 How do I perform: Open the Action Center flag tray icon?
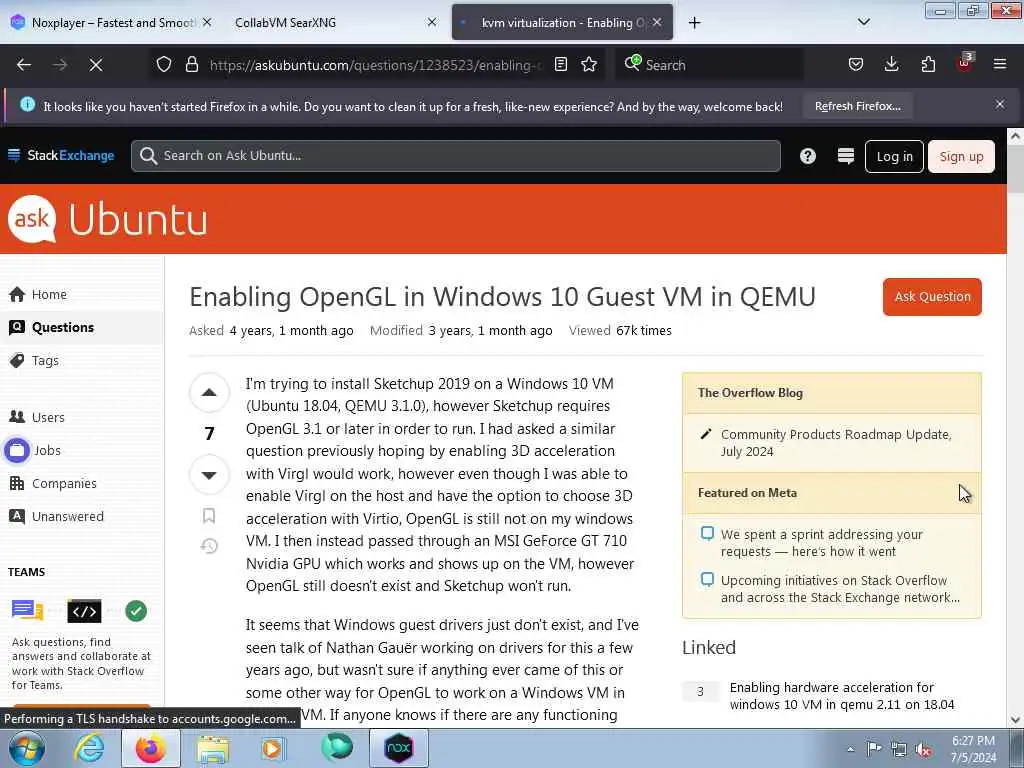874,749
